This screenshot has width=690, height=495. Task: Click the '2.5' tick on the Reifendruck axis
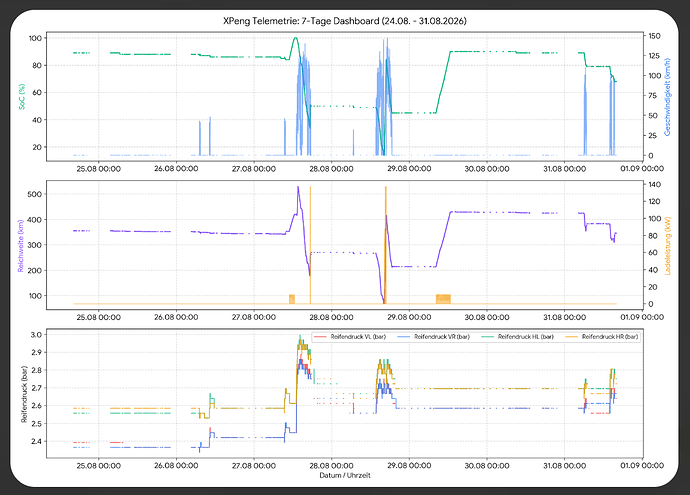coord(37,424)
